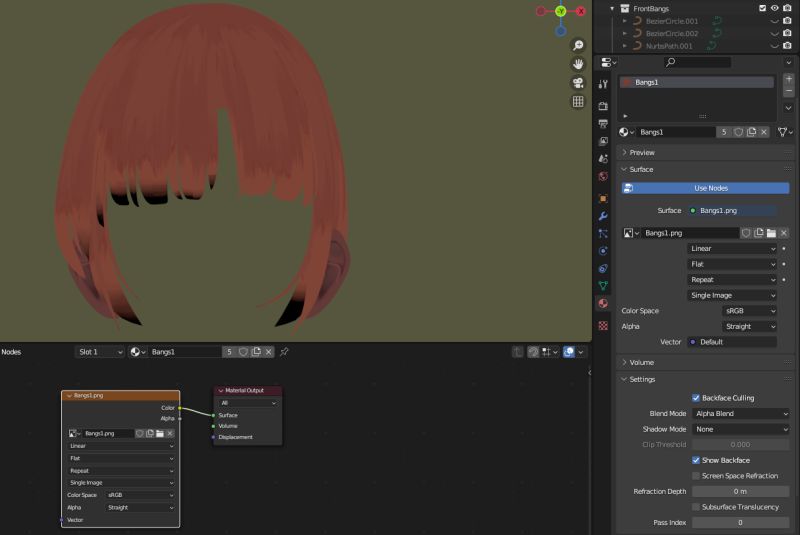Screen dimensions: 800x535
Task: Collapse the Settings panel
Action: point(642,379)
